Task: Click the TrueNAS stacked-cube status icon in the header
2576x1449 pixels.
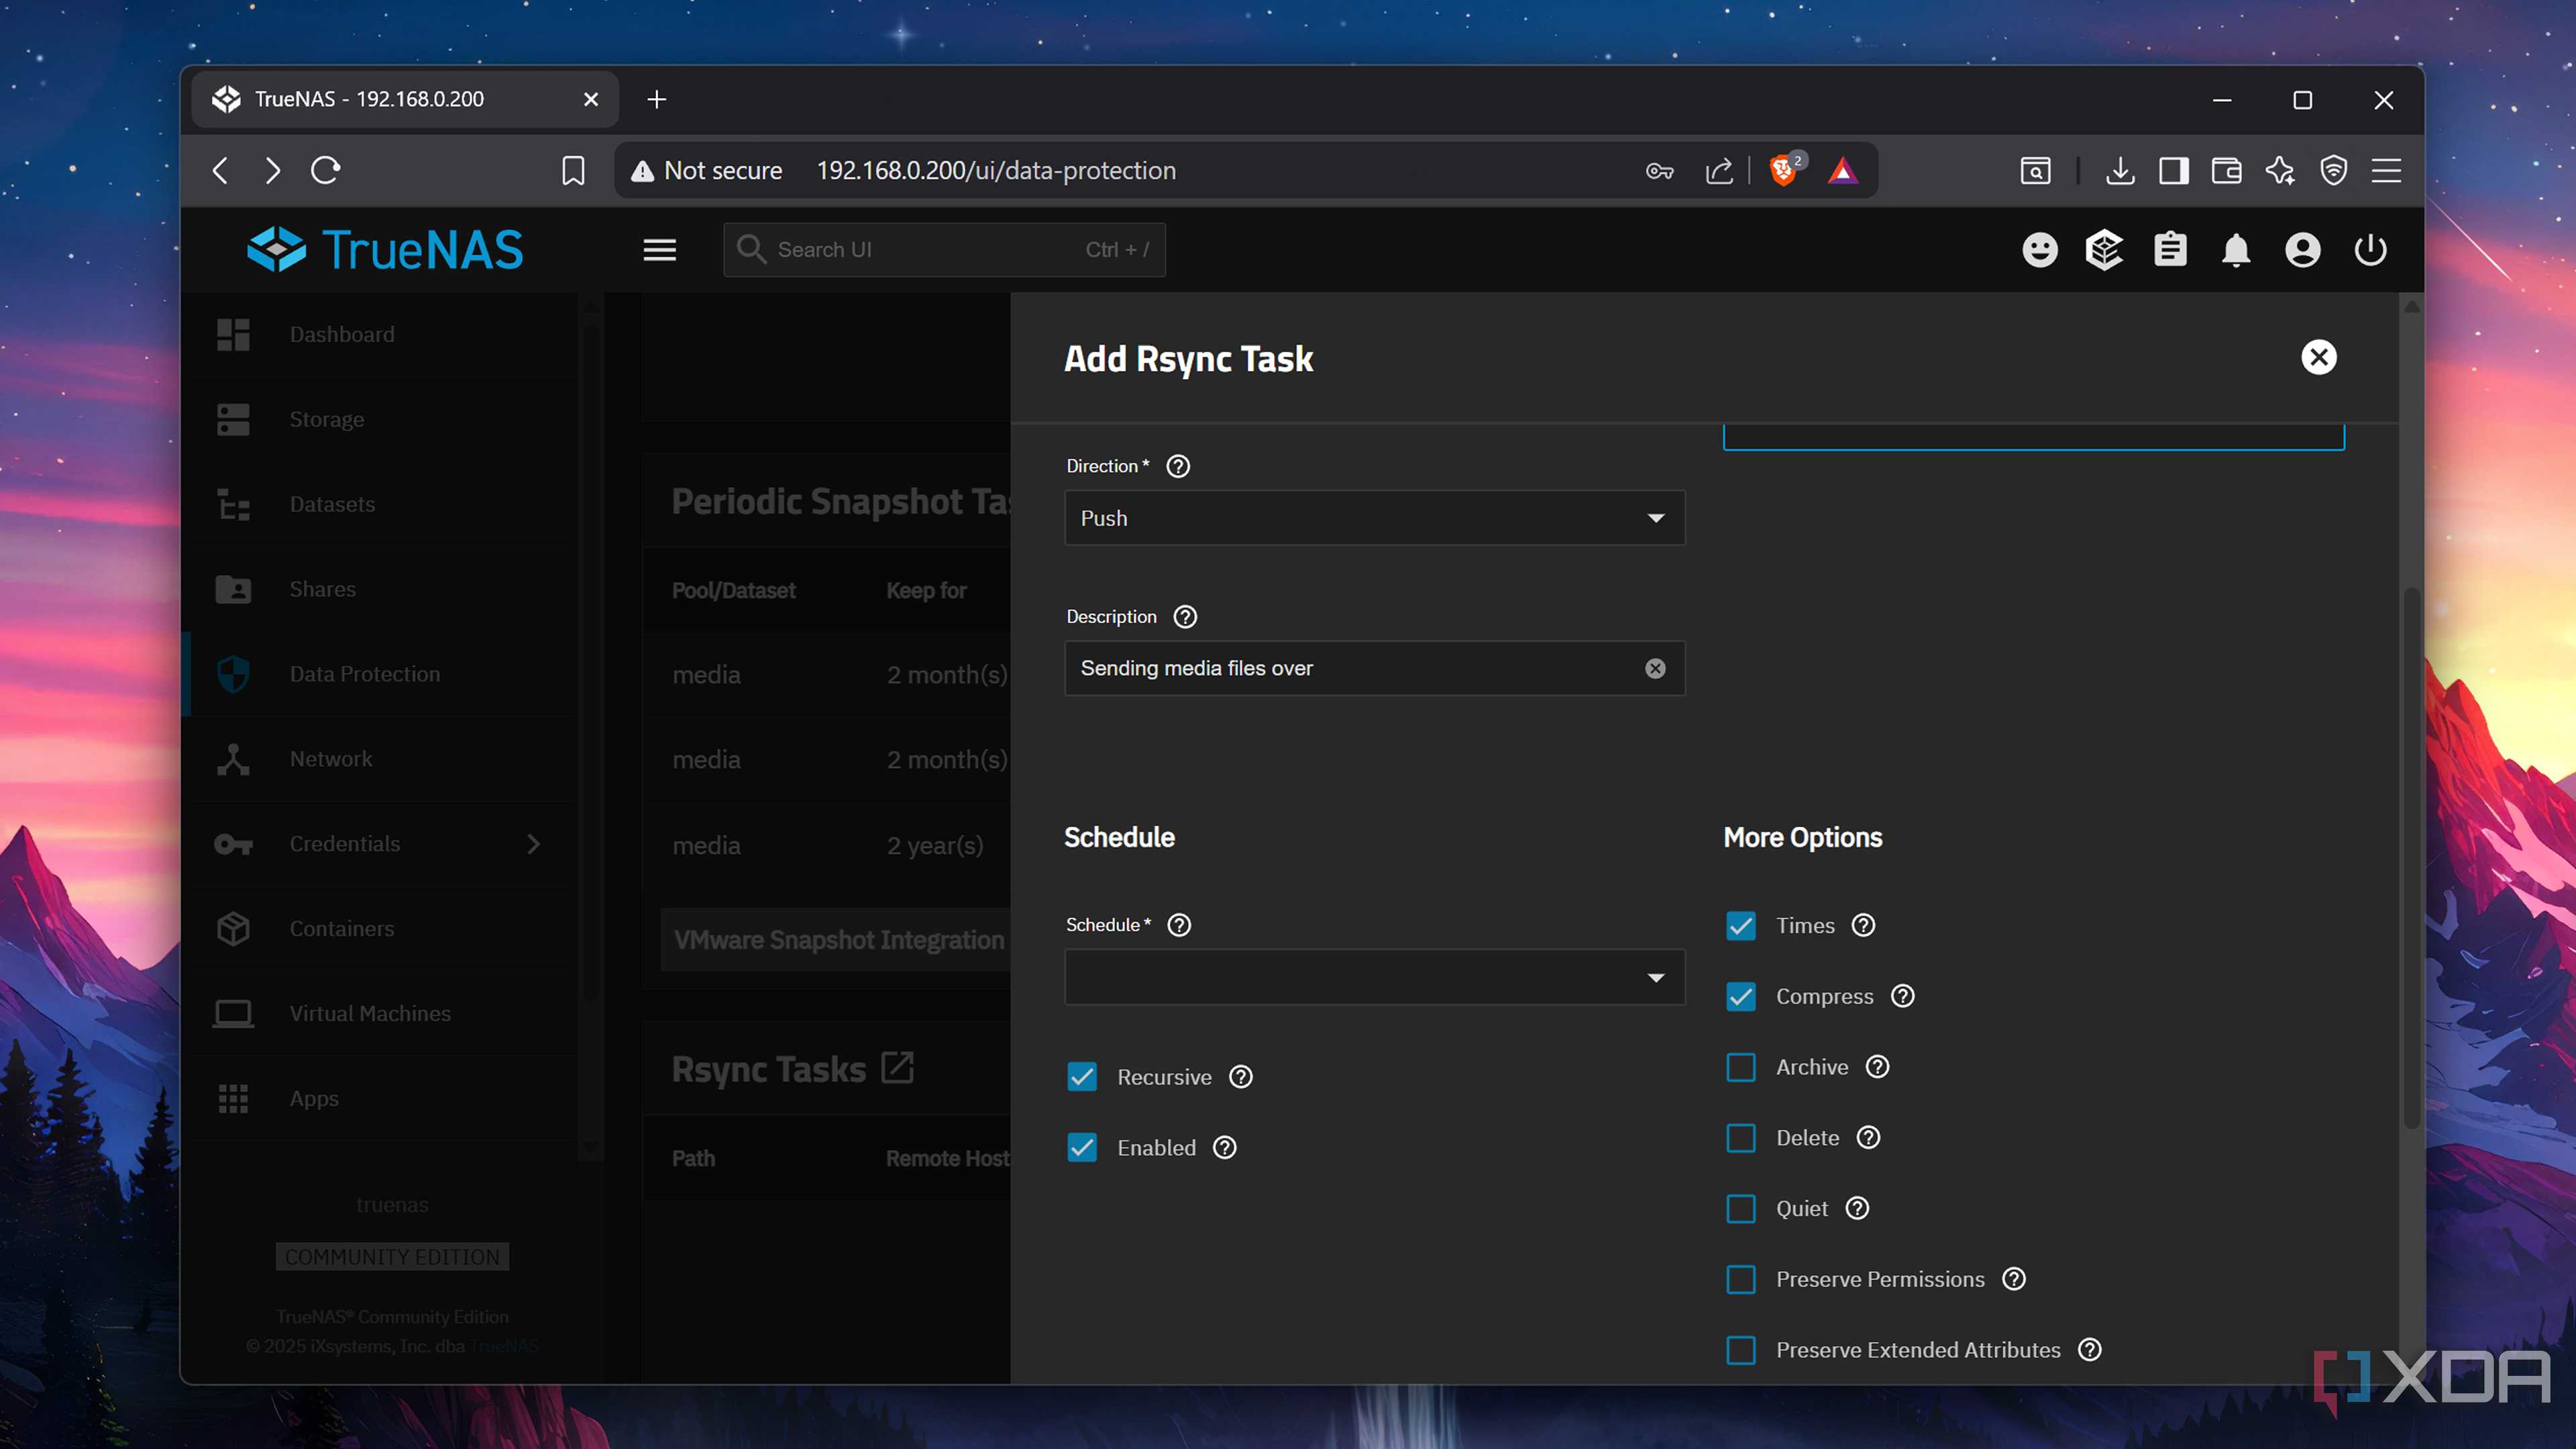Action: 2104,250
